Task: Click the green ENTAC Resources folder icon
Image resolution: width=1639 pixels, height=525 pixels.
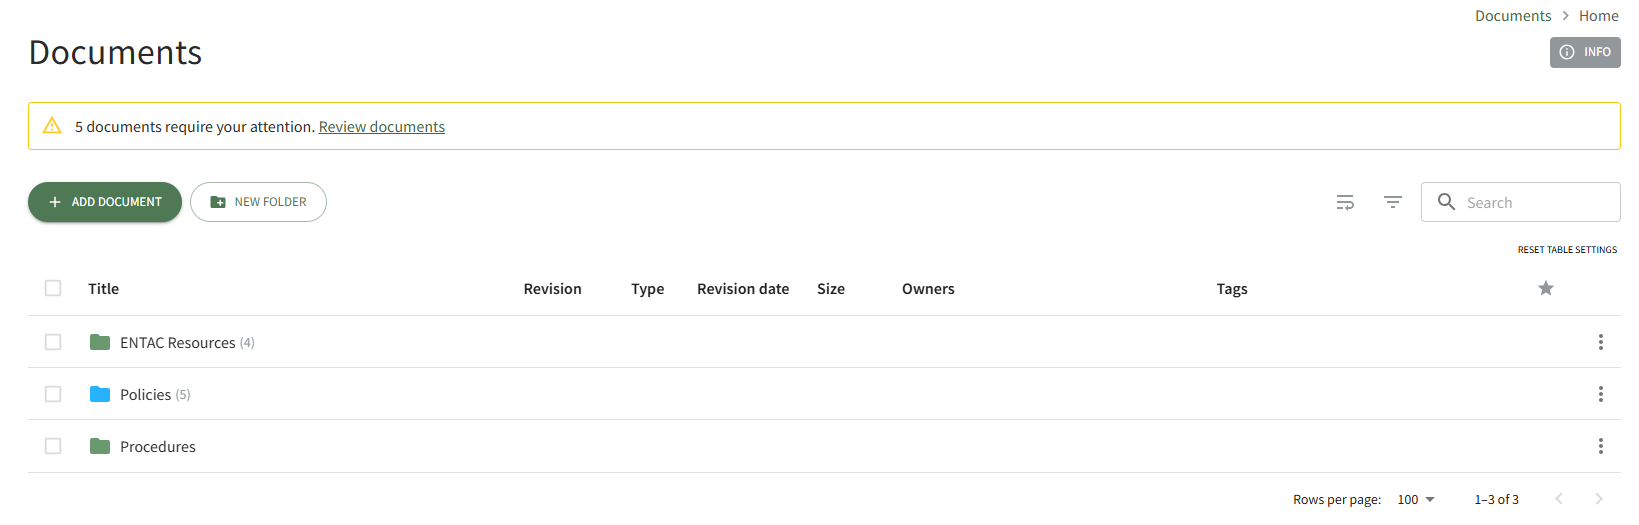Action: (100, 342)
